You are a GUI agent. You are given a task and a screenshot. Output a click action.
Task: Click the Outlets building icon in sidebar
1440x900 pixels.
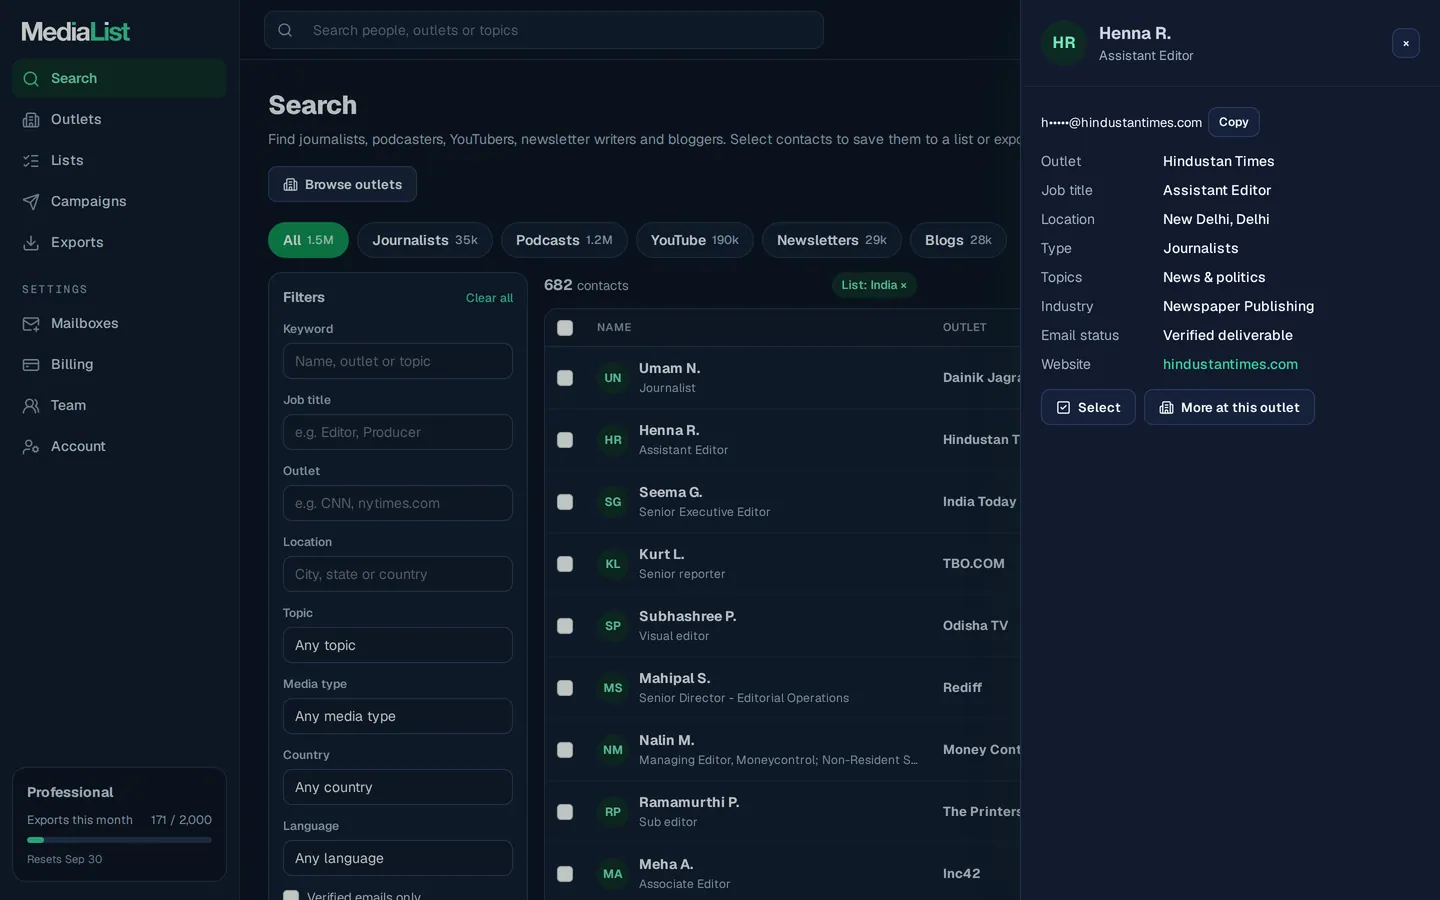point(31,120)
